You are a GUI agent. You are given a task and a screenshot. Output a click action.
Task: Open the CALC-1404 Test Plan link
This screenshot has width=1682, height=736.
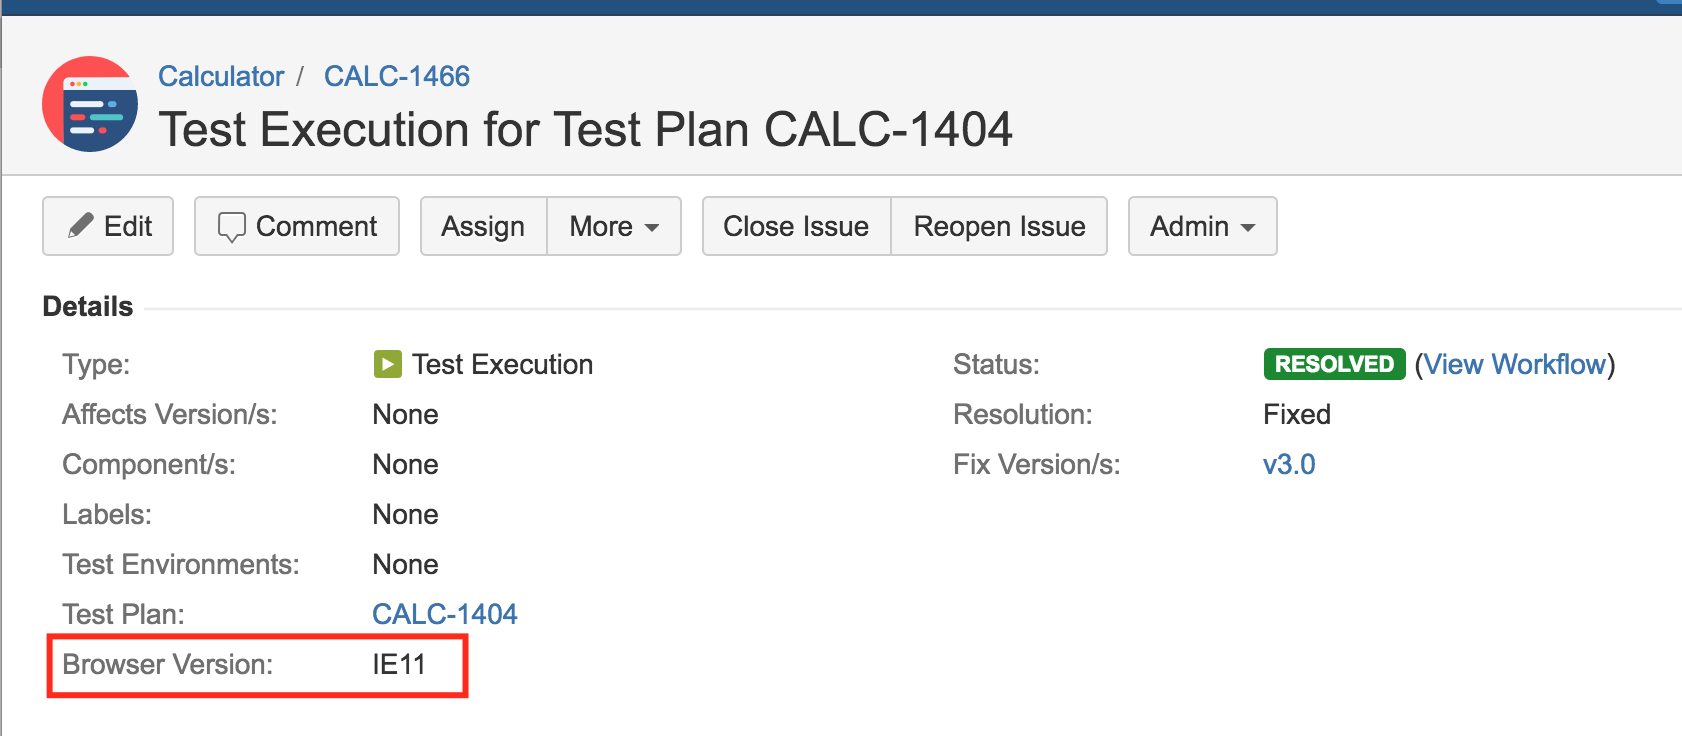[445, 614]
